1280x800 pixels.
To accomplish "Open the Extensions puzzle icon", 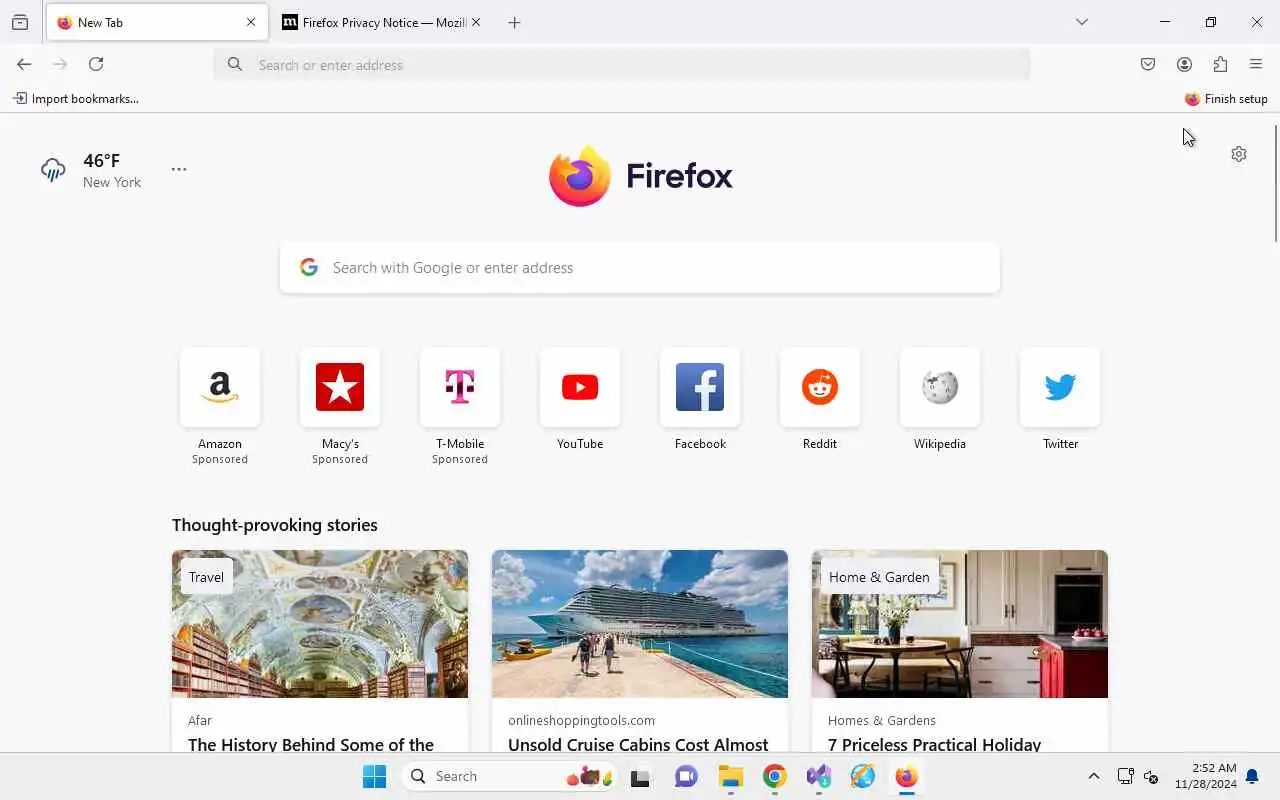I will 1220,64.
